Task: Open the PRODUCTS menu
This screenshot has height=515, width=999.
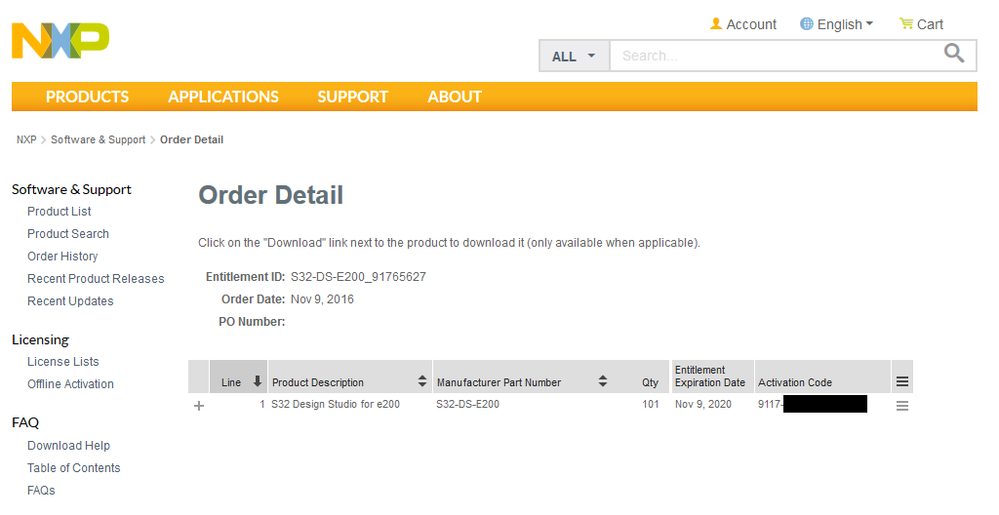Action: 87,97
